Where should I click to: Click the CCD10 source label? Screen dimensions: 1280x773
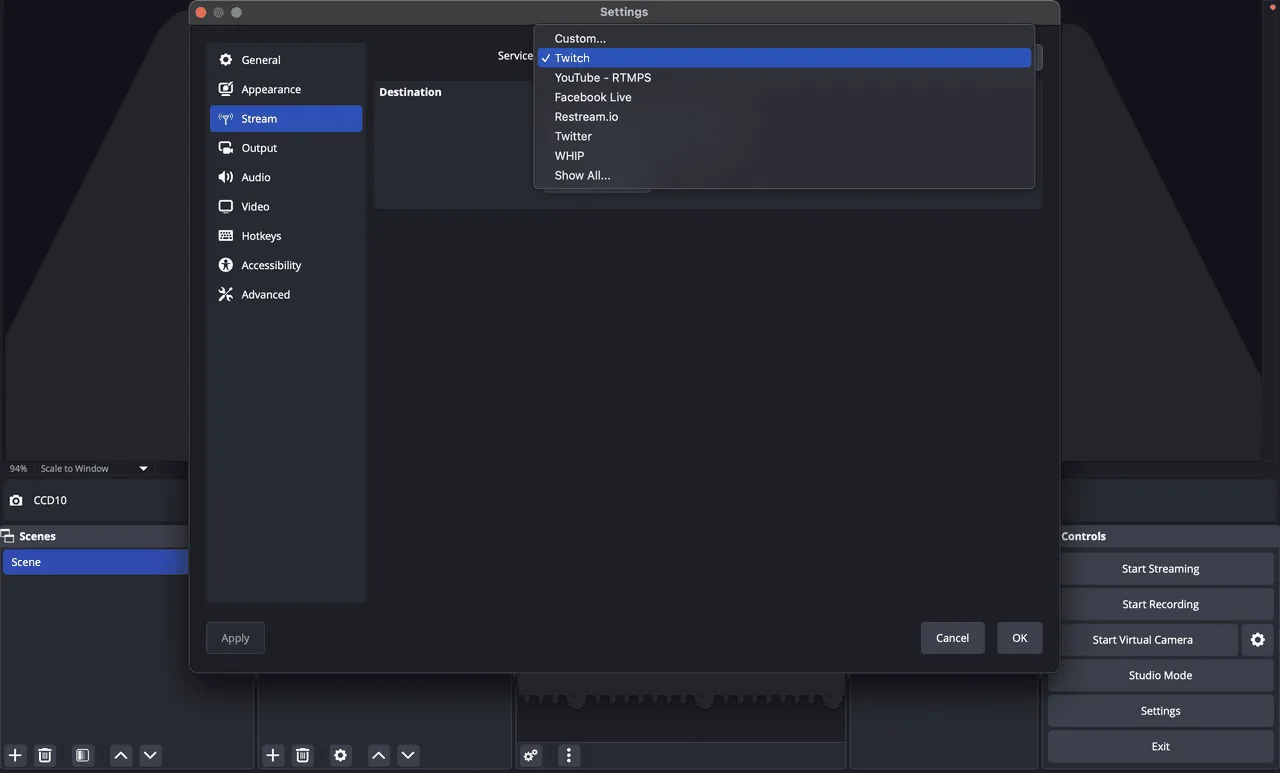(50, 500)
